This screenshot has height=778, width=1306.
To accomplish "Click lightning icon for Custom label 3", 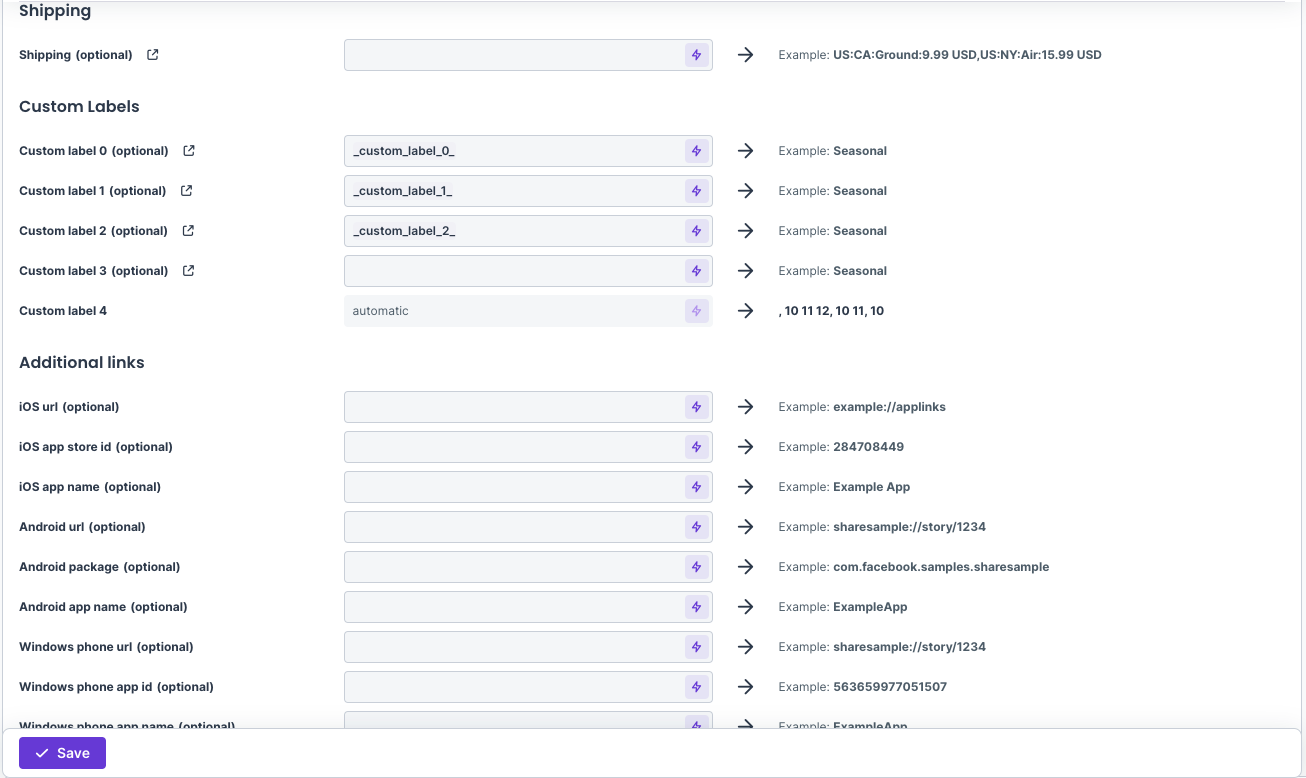I will click(x=697, y=271).
